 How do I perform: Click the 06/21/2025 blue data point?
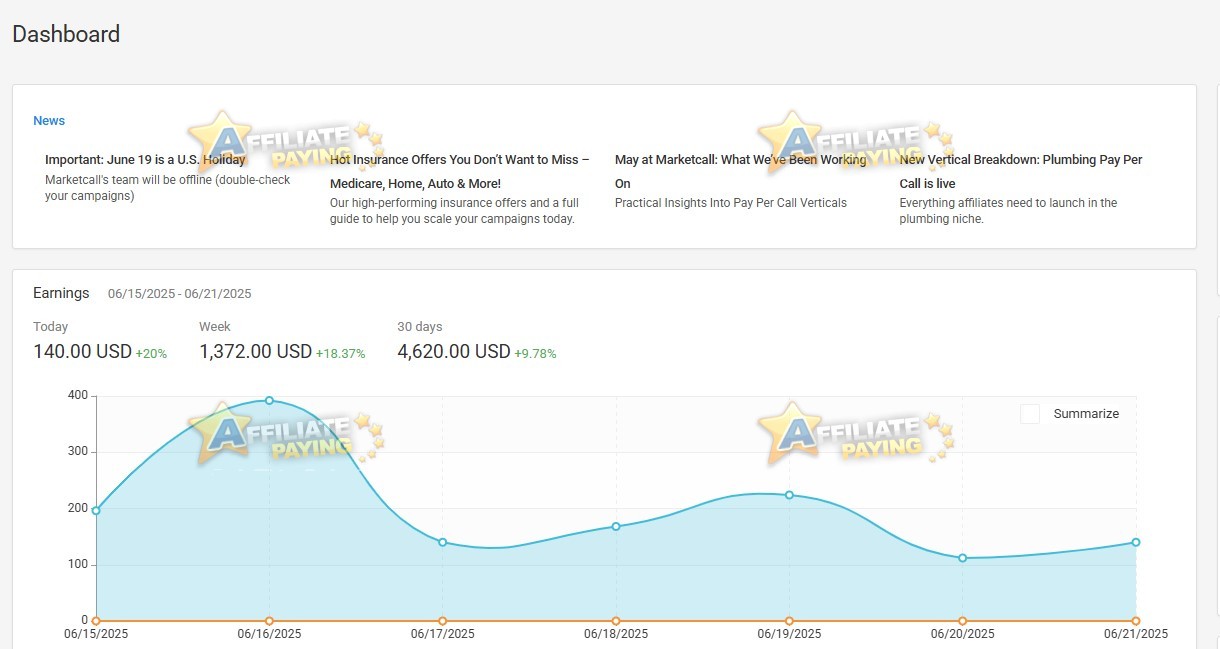[x=1136, y=542]
